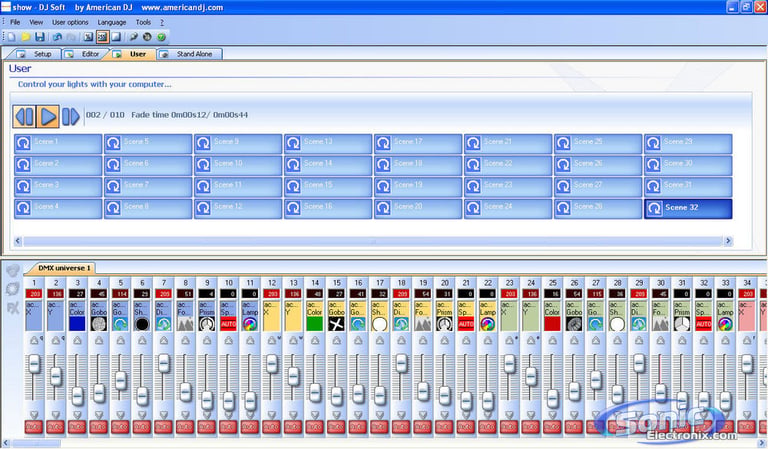Image resolution: width=768 pixels, height=449 pixels.
Task: Click the channel 1 fader handle
Action: pos(34,364)
